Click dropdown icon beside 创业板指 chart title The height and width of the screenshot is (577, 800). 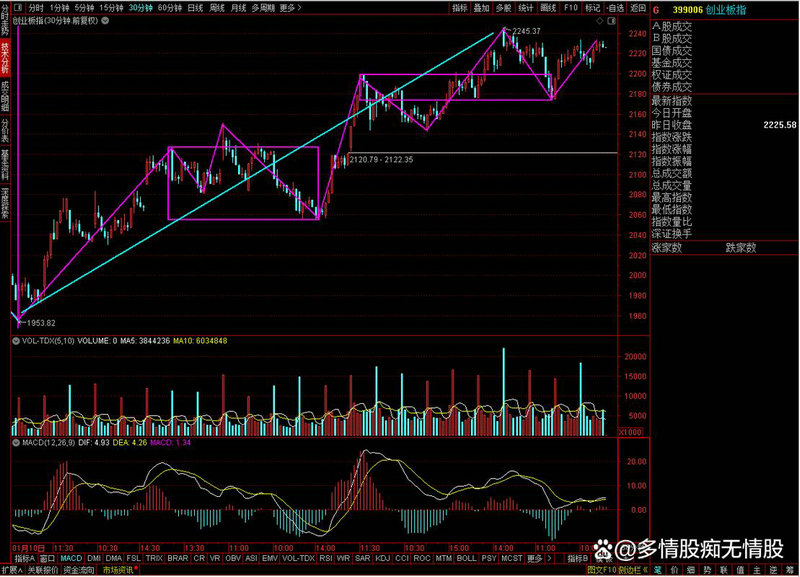pyautogui.click(x=104, y=20)
